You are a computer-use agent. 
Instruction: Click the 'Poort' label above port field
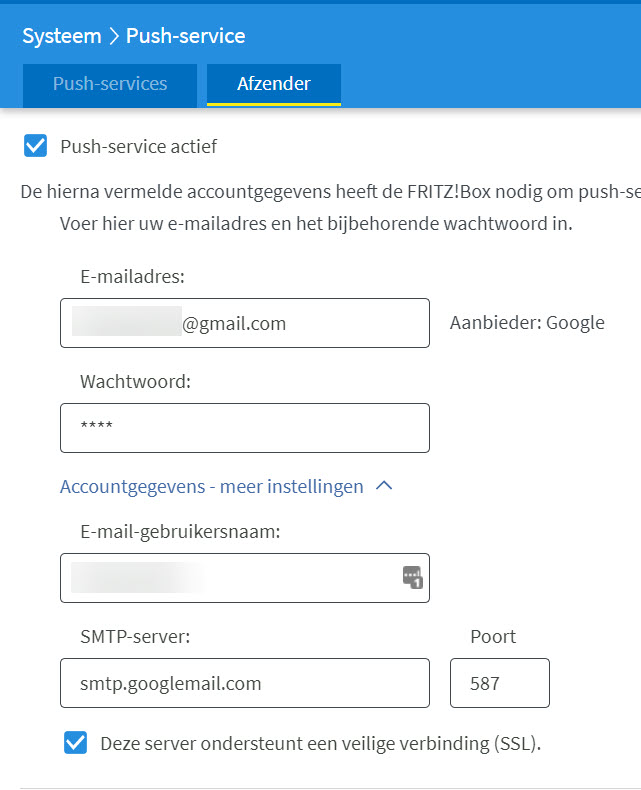[493, 637]
